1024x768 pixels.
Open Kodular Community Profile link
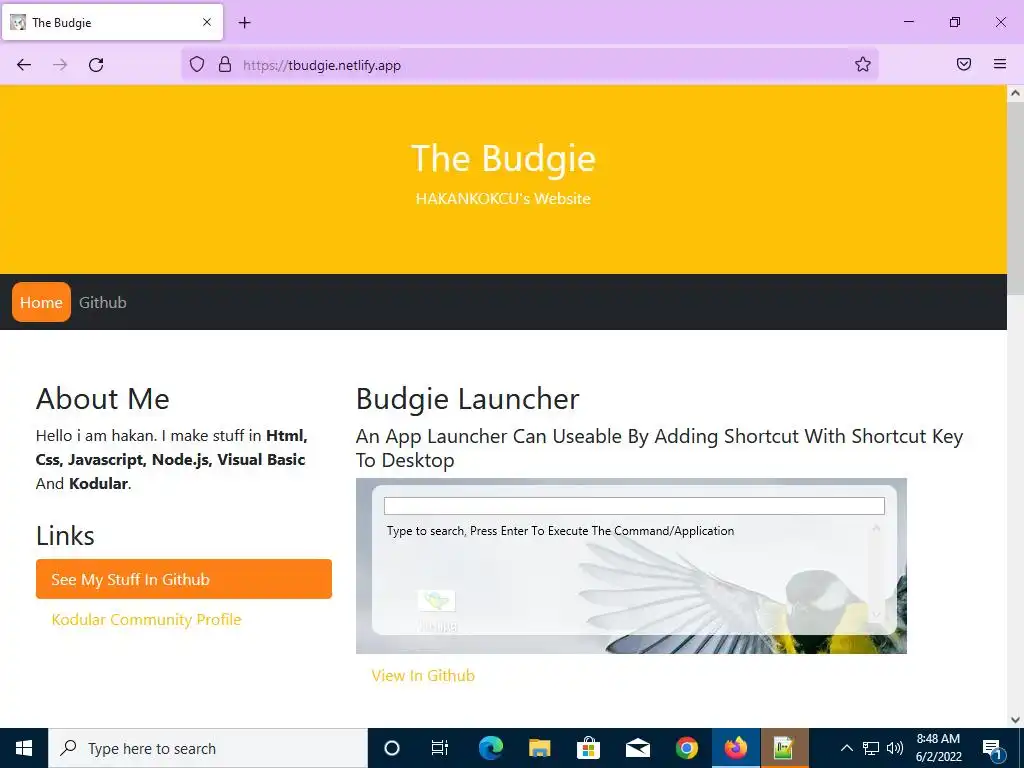click(x=146, y=619)
